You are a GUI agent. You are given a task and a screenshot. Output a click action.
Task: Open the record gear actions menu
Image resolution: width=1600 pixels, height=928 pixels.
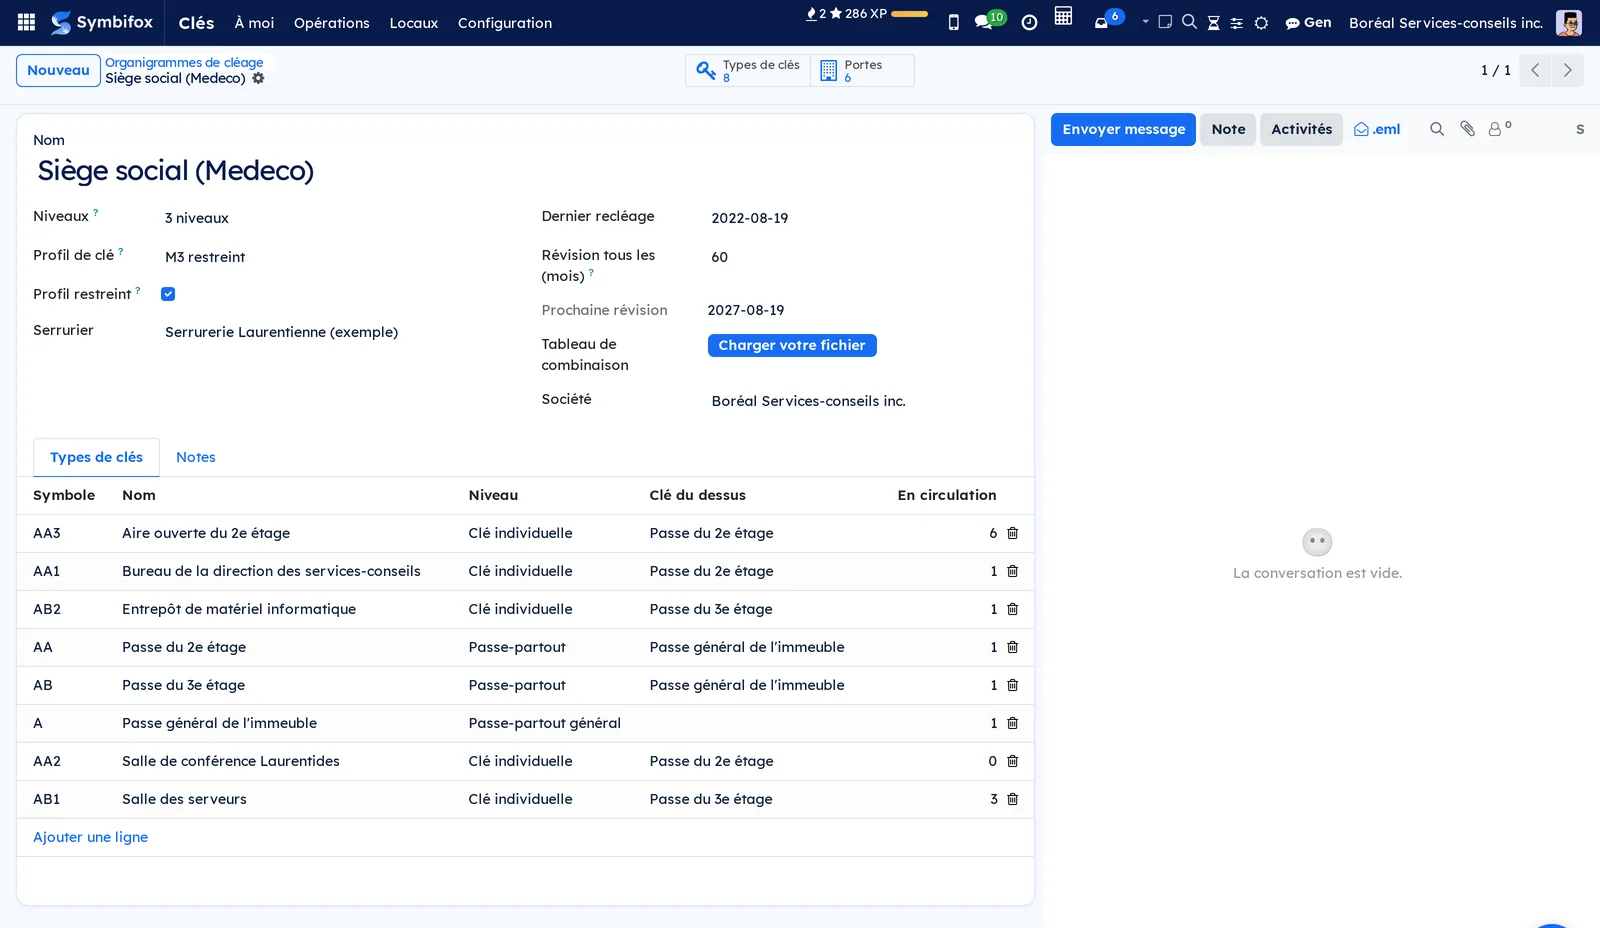(x=258, y=78)
